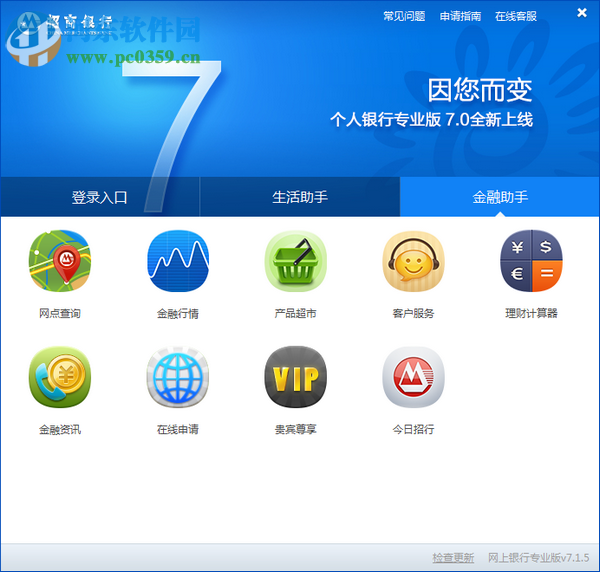Open the 金融行情 chart icon
Viewport: 600px width, 572px height.
pos(178,261)
